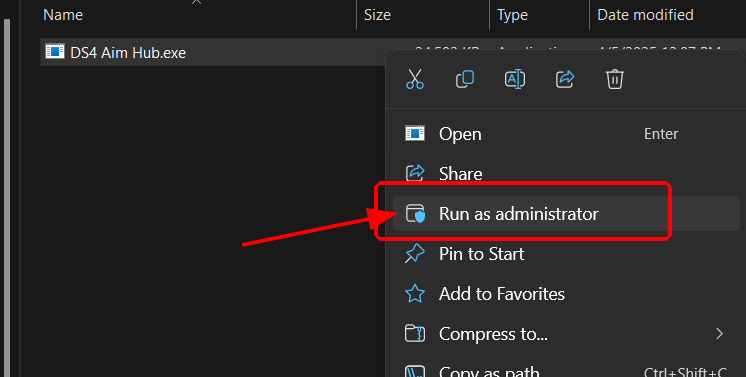746x377 pixels.
Task: Click the vertical scrollbar at the window's left edge
Action: pos(7,198)
